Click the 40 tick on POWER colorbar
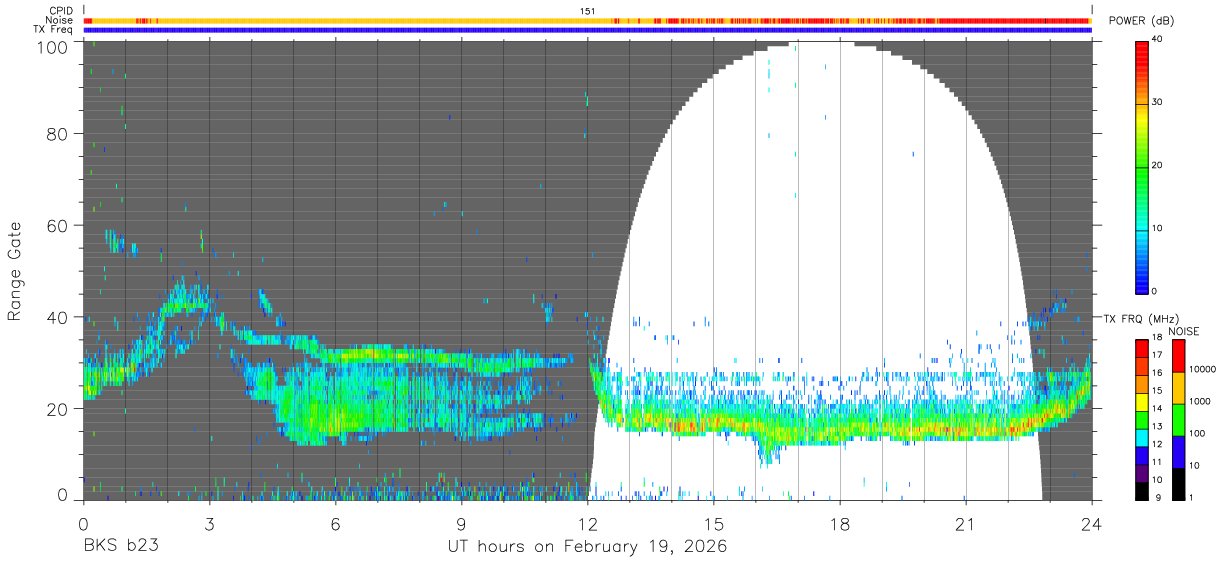This screenshot has height=567, width=1228. click(x=1158, y=39)
